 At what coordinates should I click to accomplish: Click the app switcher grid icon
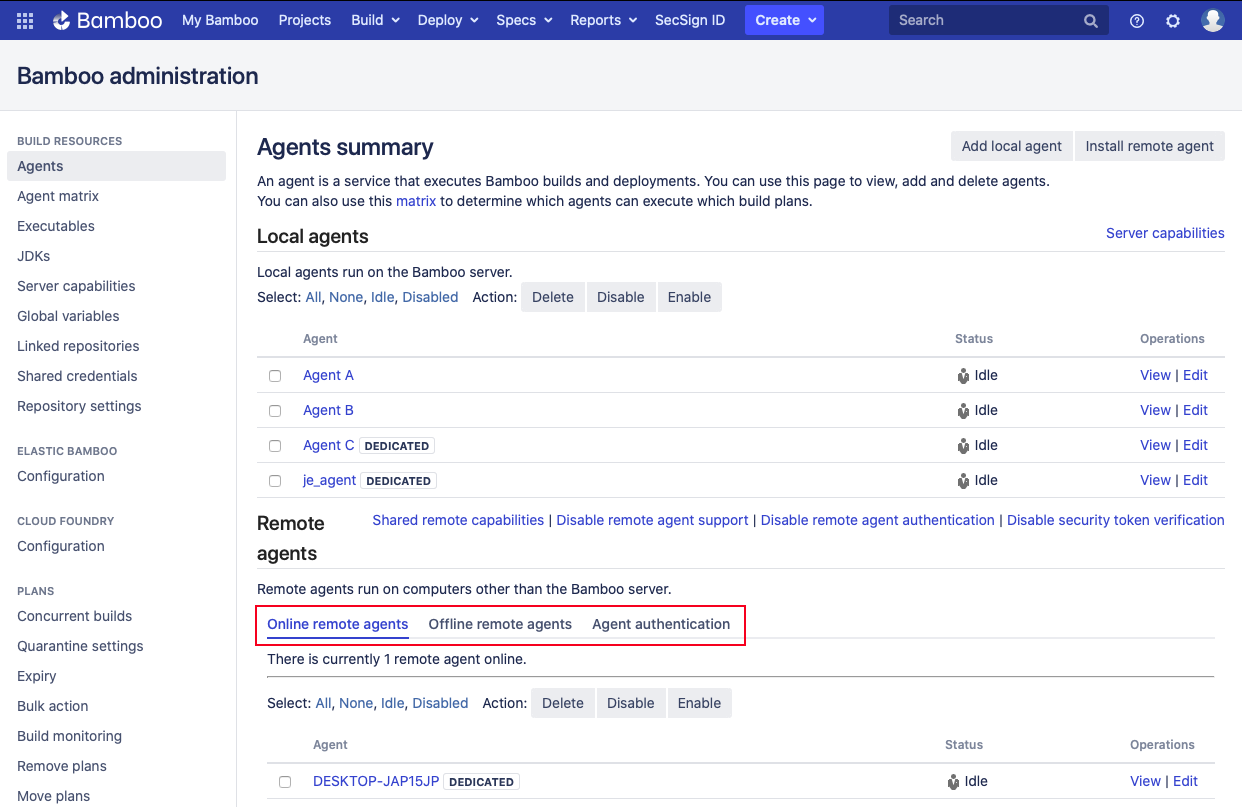24,19
